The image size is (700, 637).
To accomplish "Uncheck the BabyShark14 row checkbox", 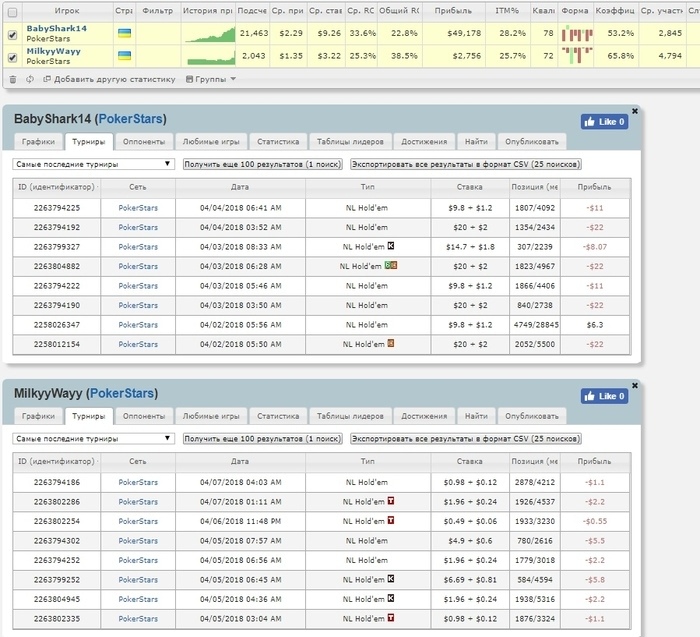I will click(x=12, y=34).
